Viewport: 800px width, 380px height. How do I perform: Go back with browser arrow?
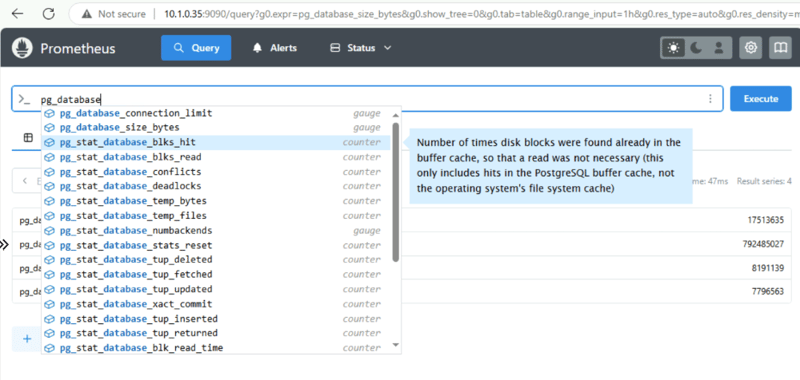(x=17, y=14)
